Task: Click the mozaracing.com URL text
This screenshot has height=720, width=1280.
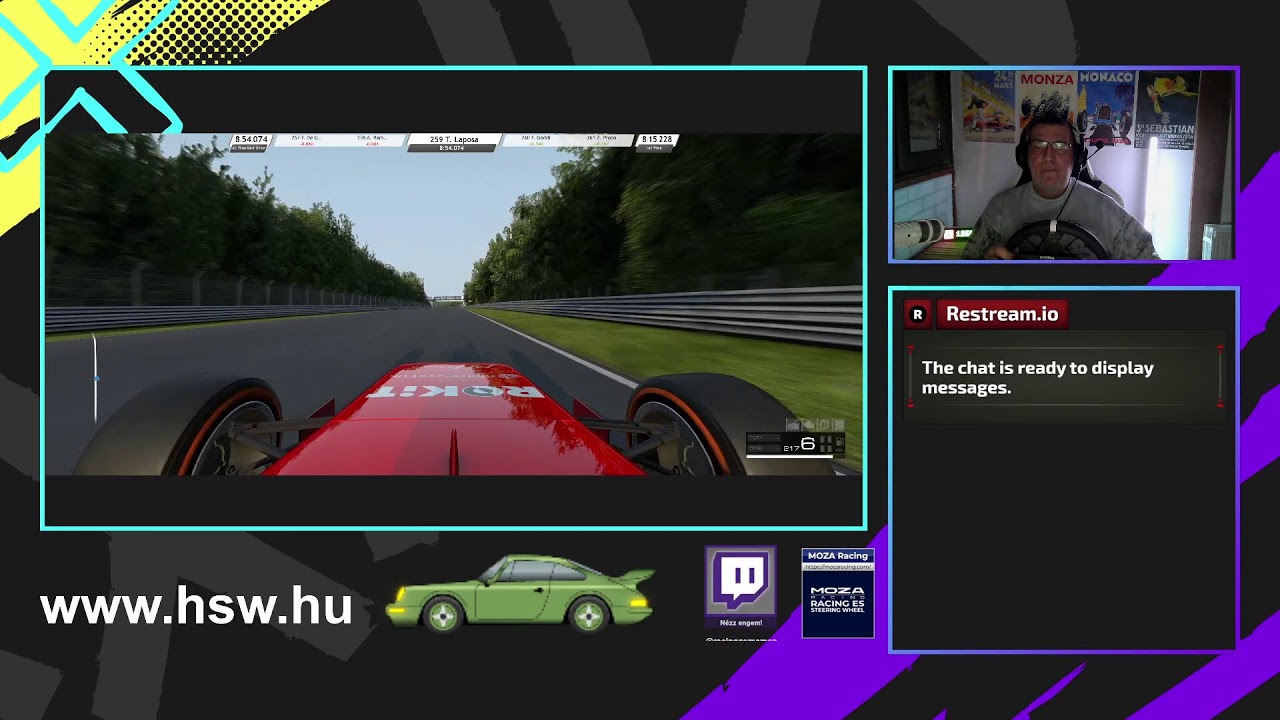Action: pos(838,567)
